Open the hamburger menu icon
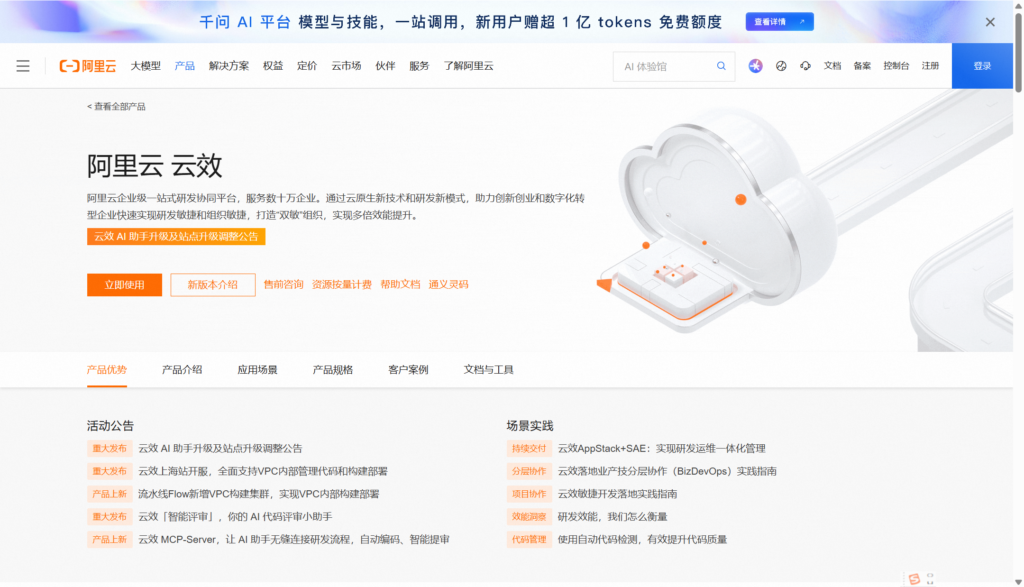Viewport: 1024px width, 587px height. [x=23, y=66]
